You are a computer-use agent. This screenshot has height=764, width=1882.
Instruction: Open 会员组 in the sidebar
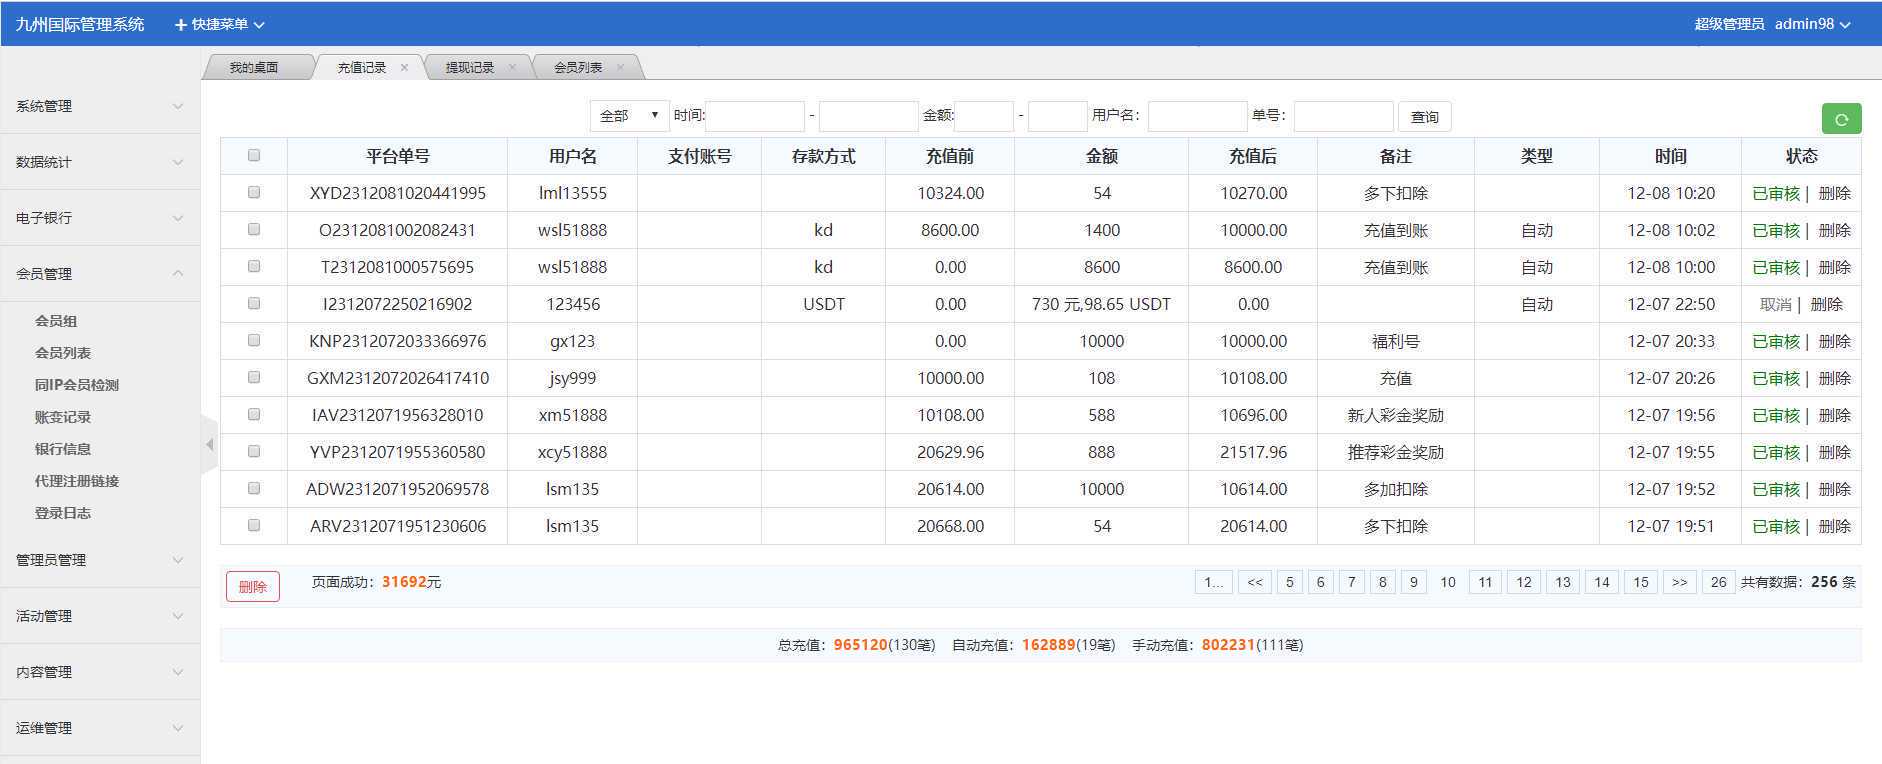(56, 321)
